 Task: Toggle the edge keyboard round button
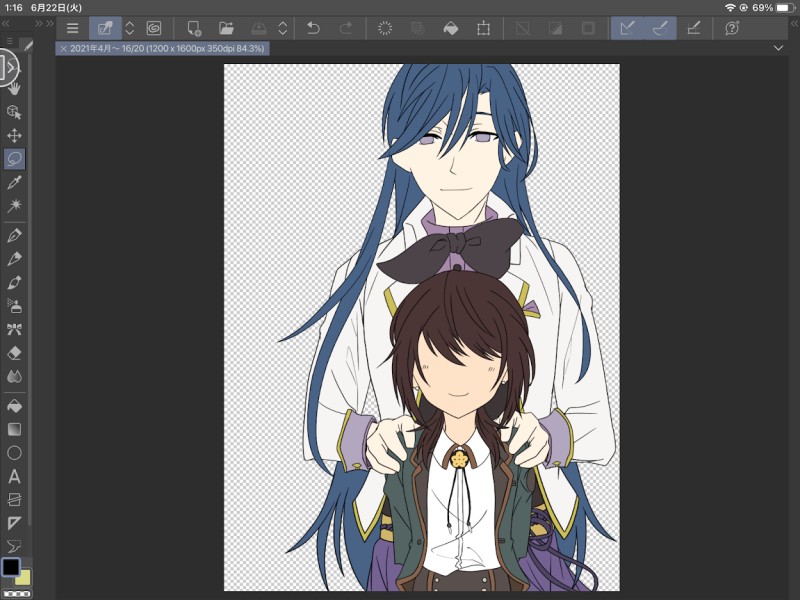tap(7, 68)
